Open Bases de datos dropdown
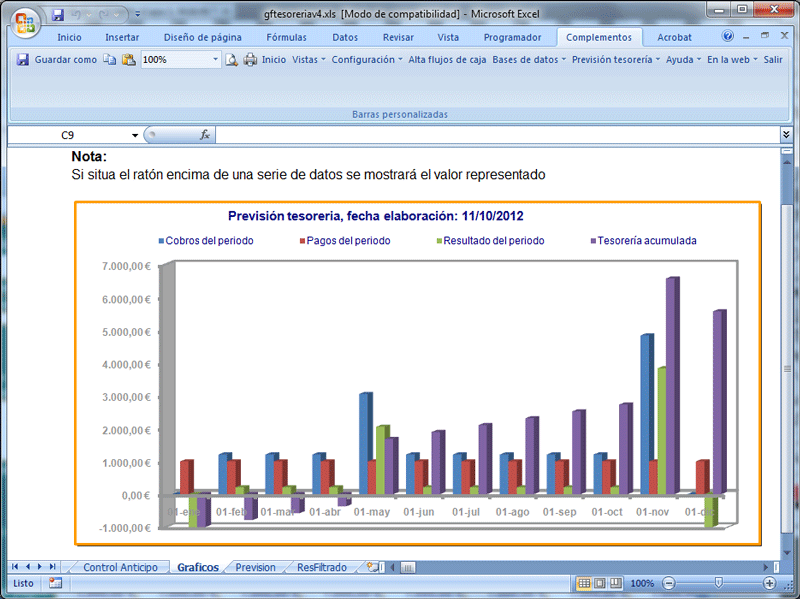Screen dimensions: 800x599 point(529,60)
